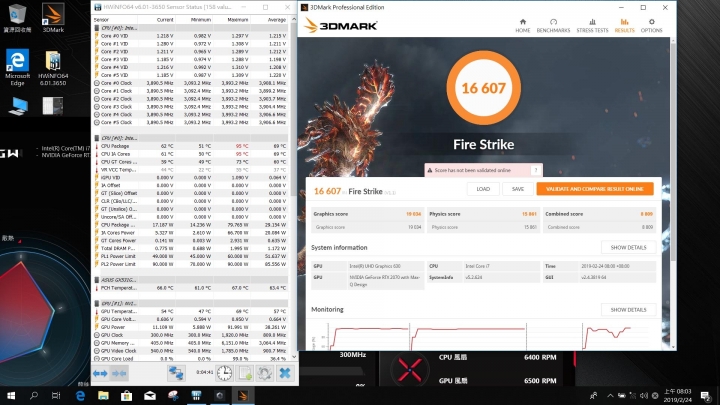Open HWiNFO sensor settings gear icon
The image size is (720, 405).
[x=265, y=373]
